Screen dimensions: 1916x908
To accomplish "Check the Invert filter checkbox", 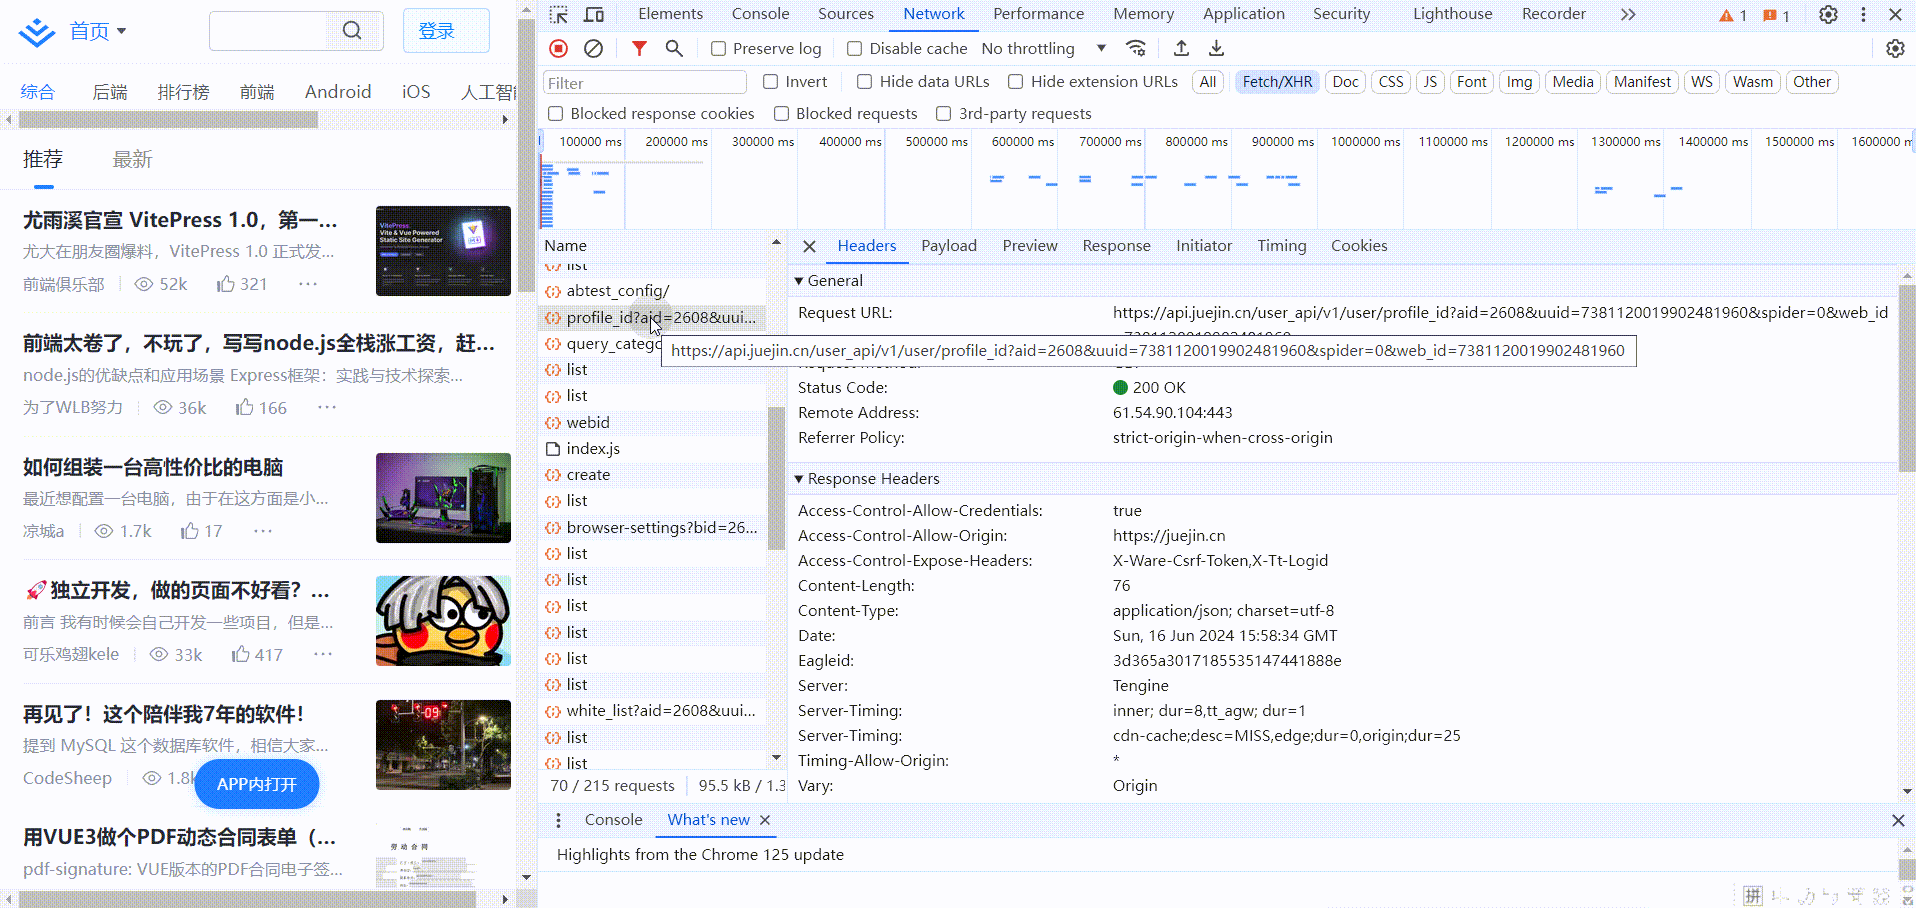I will click(x=770, y=82).
